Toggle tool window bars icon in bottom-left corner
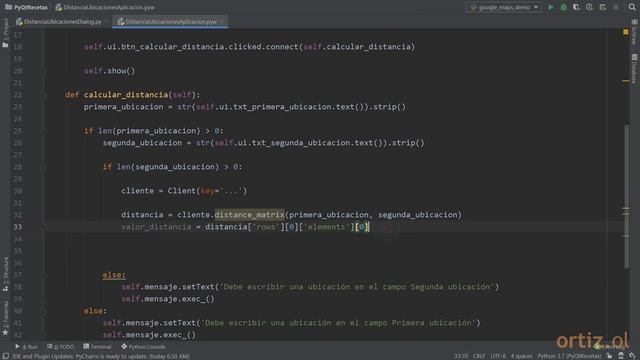The image size is (640, 360). 5,356
